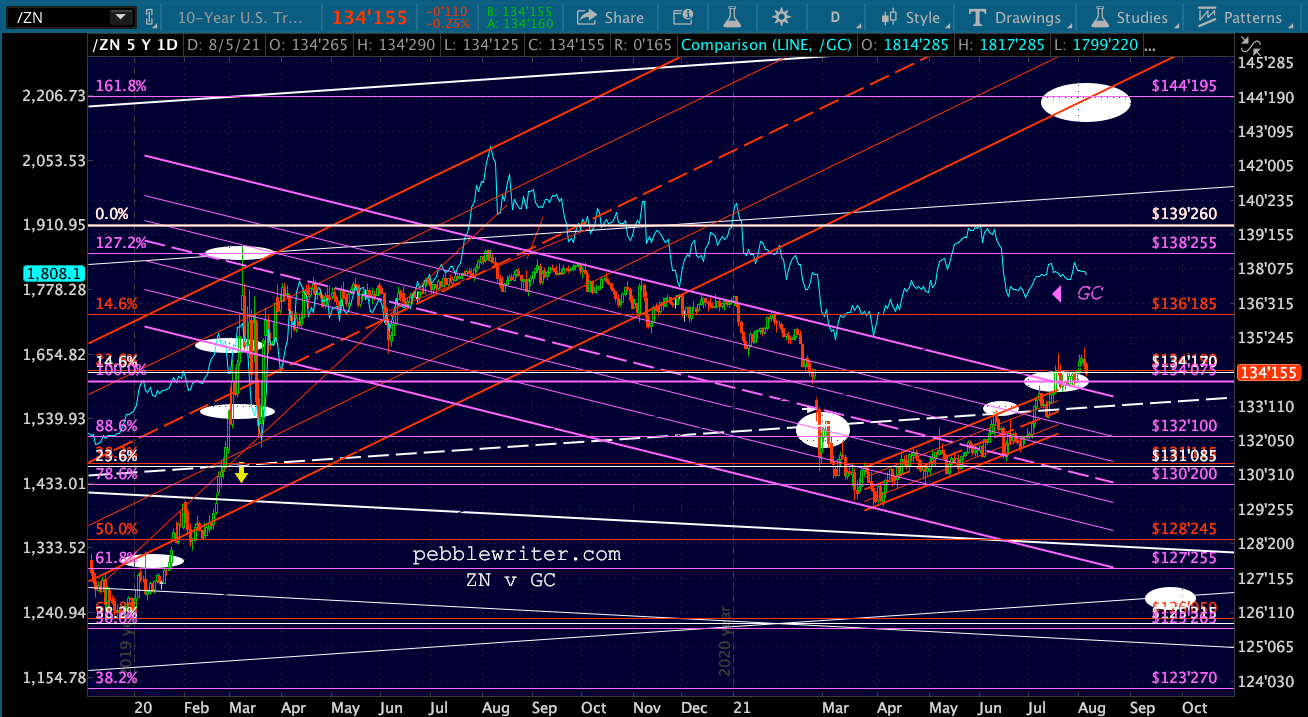
Task: Click the symbol link chain icon
Action: (151, 17)
